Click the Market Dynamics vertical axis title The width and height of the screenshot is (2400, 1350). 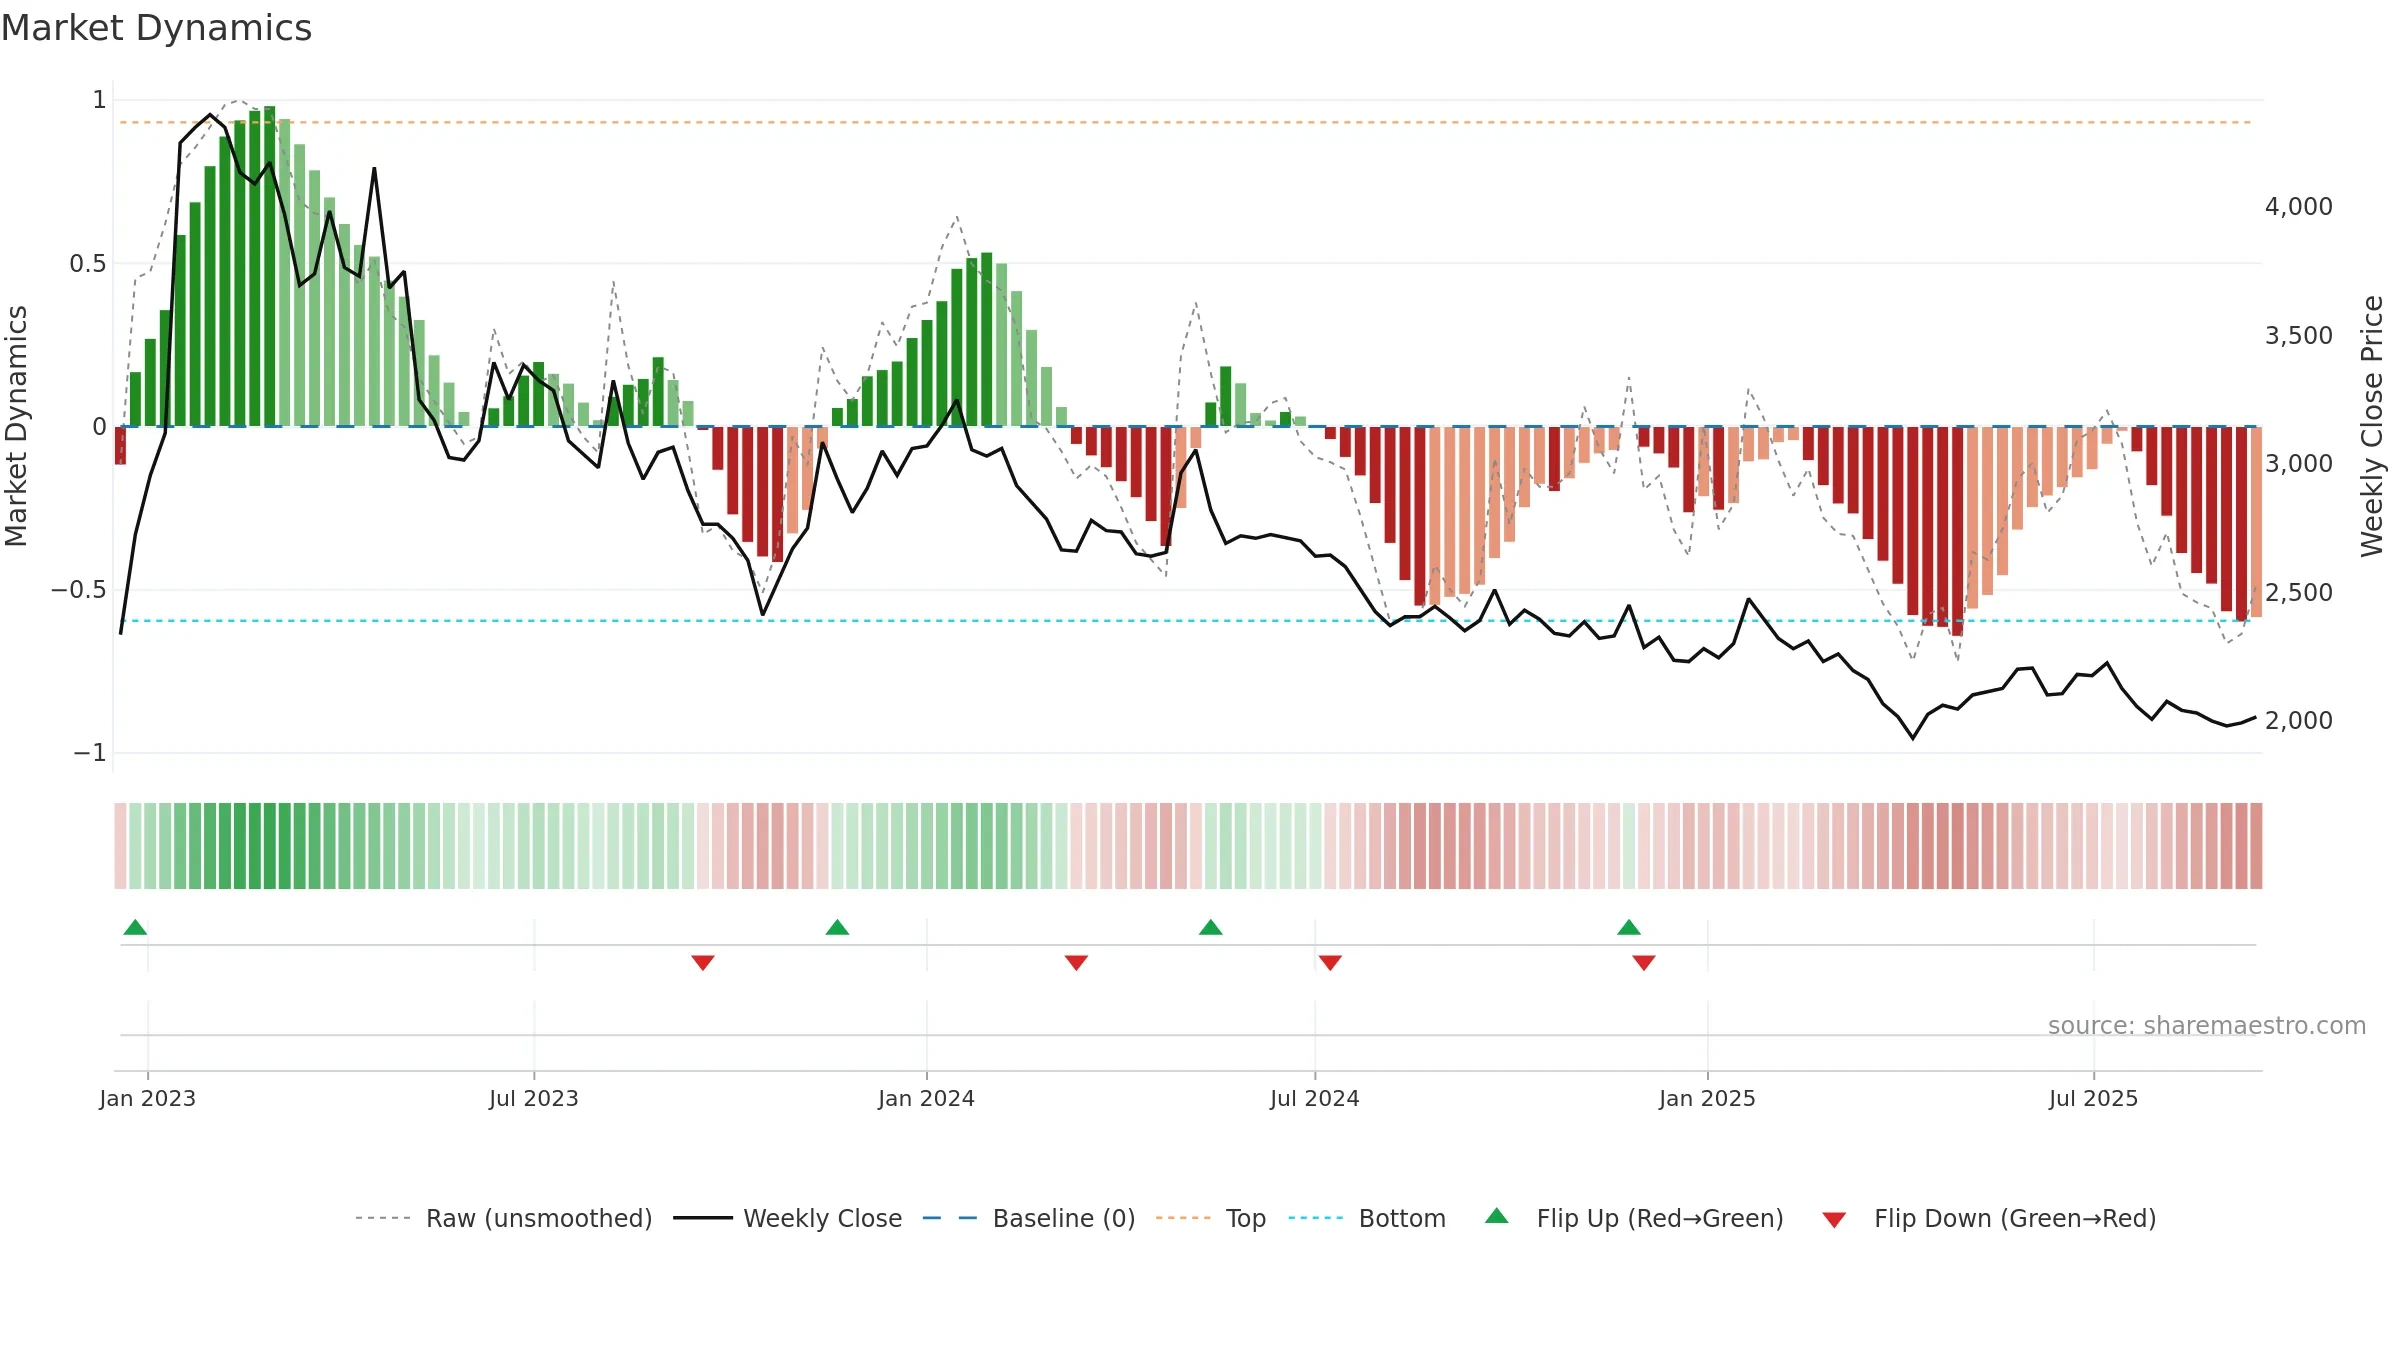pyautogui.click(x=16, y=426)
